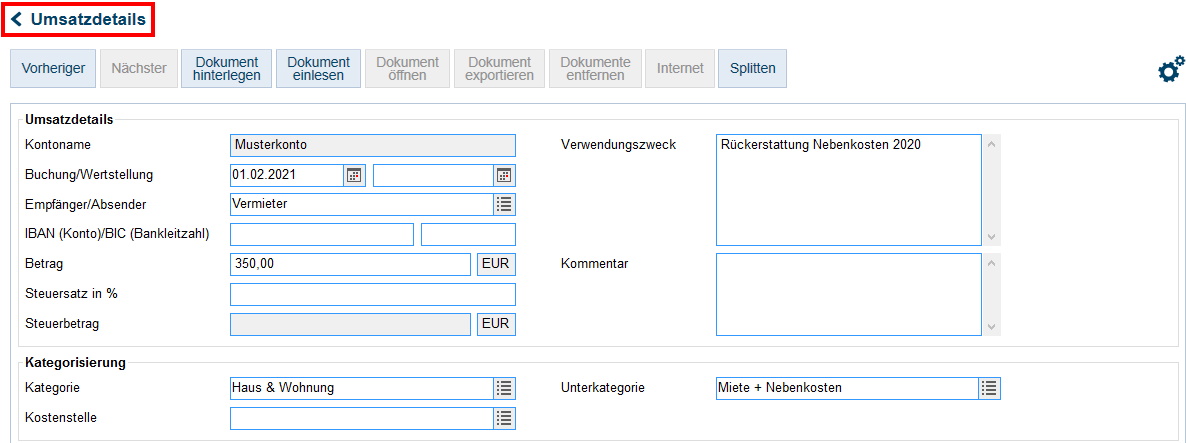Click into the Steuersatz in % field
1186x443 pixels.
(372, 294)
